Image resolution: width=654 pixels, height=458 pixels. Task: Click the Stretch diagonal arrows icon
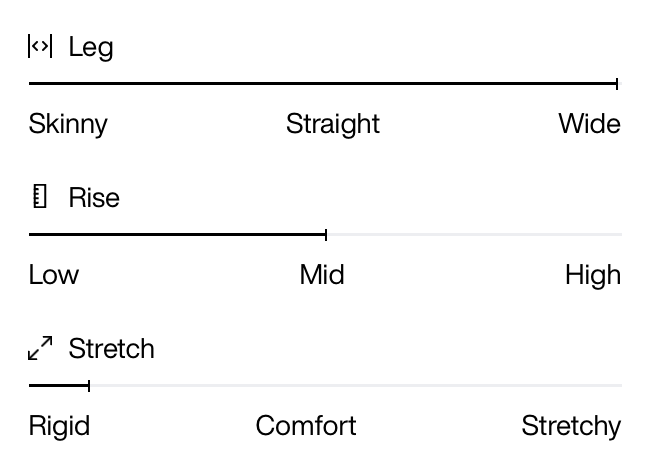point(40,348)
